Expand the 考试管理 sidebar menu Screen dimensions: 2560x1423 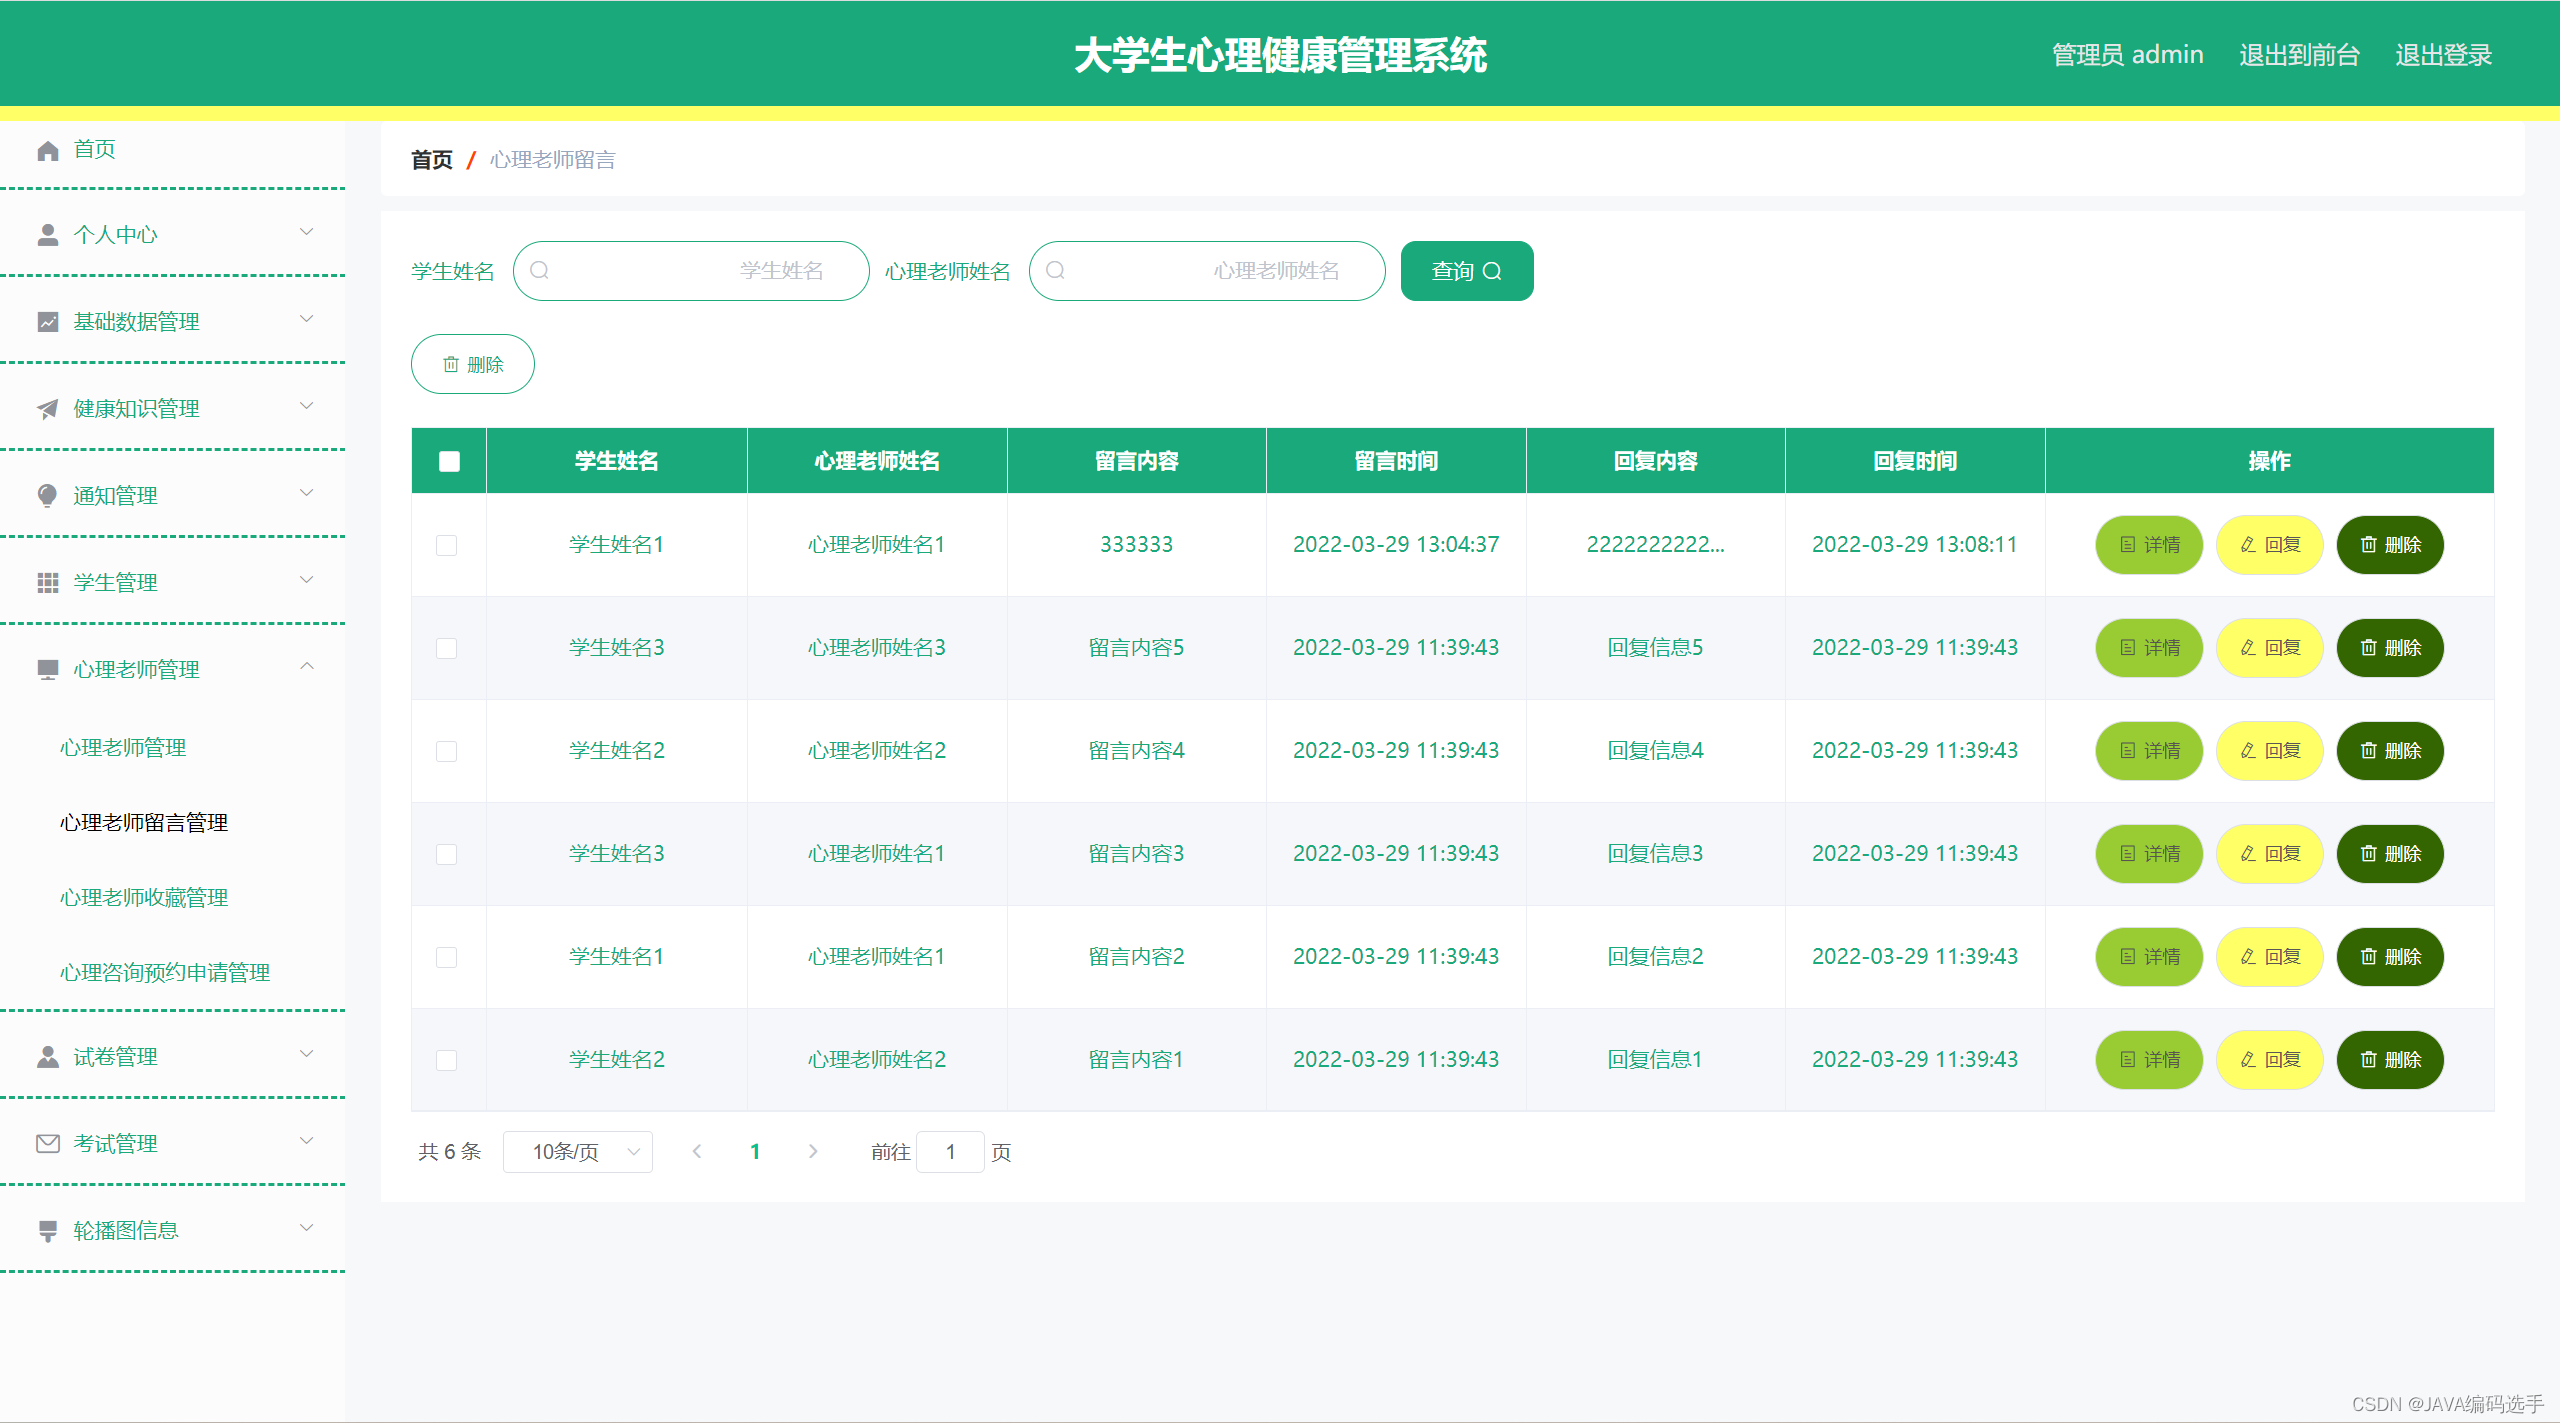(x=172, y=1144)
